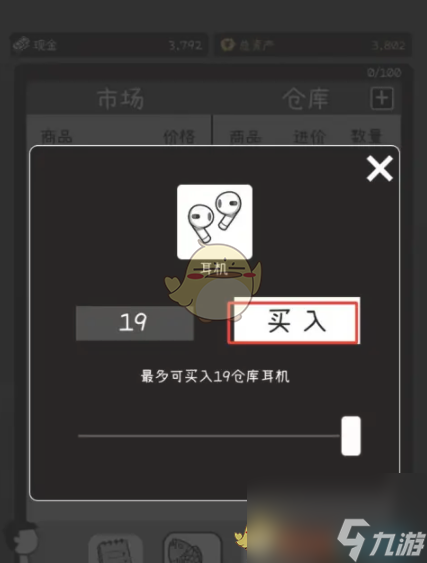The width and height of the screenshot is (427, 563).
Task: Click the 总资产 total assets coin icon
Action: tap(228, 45)
